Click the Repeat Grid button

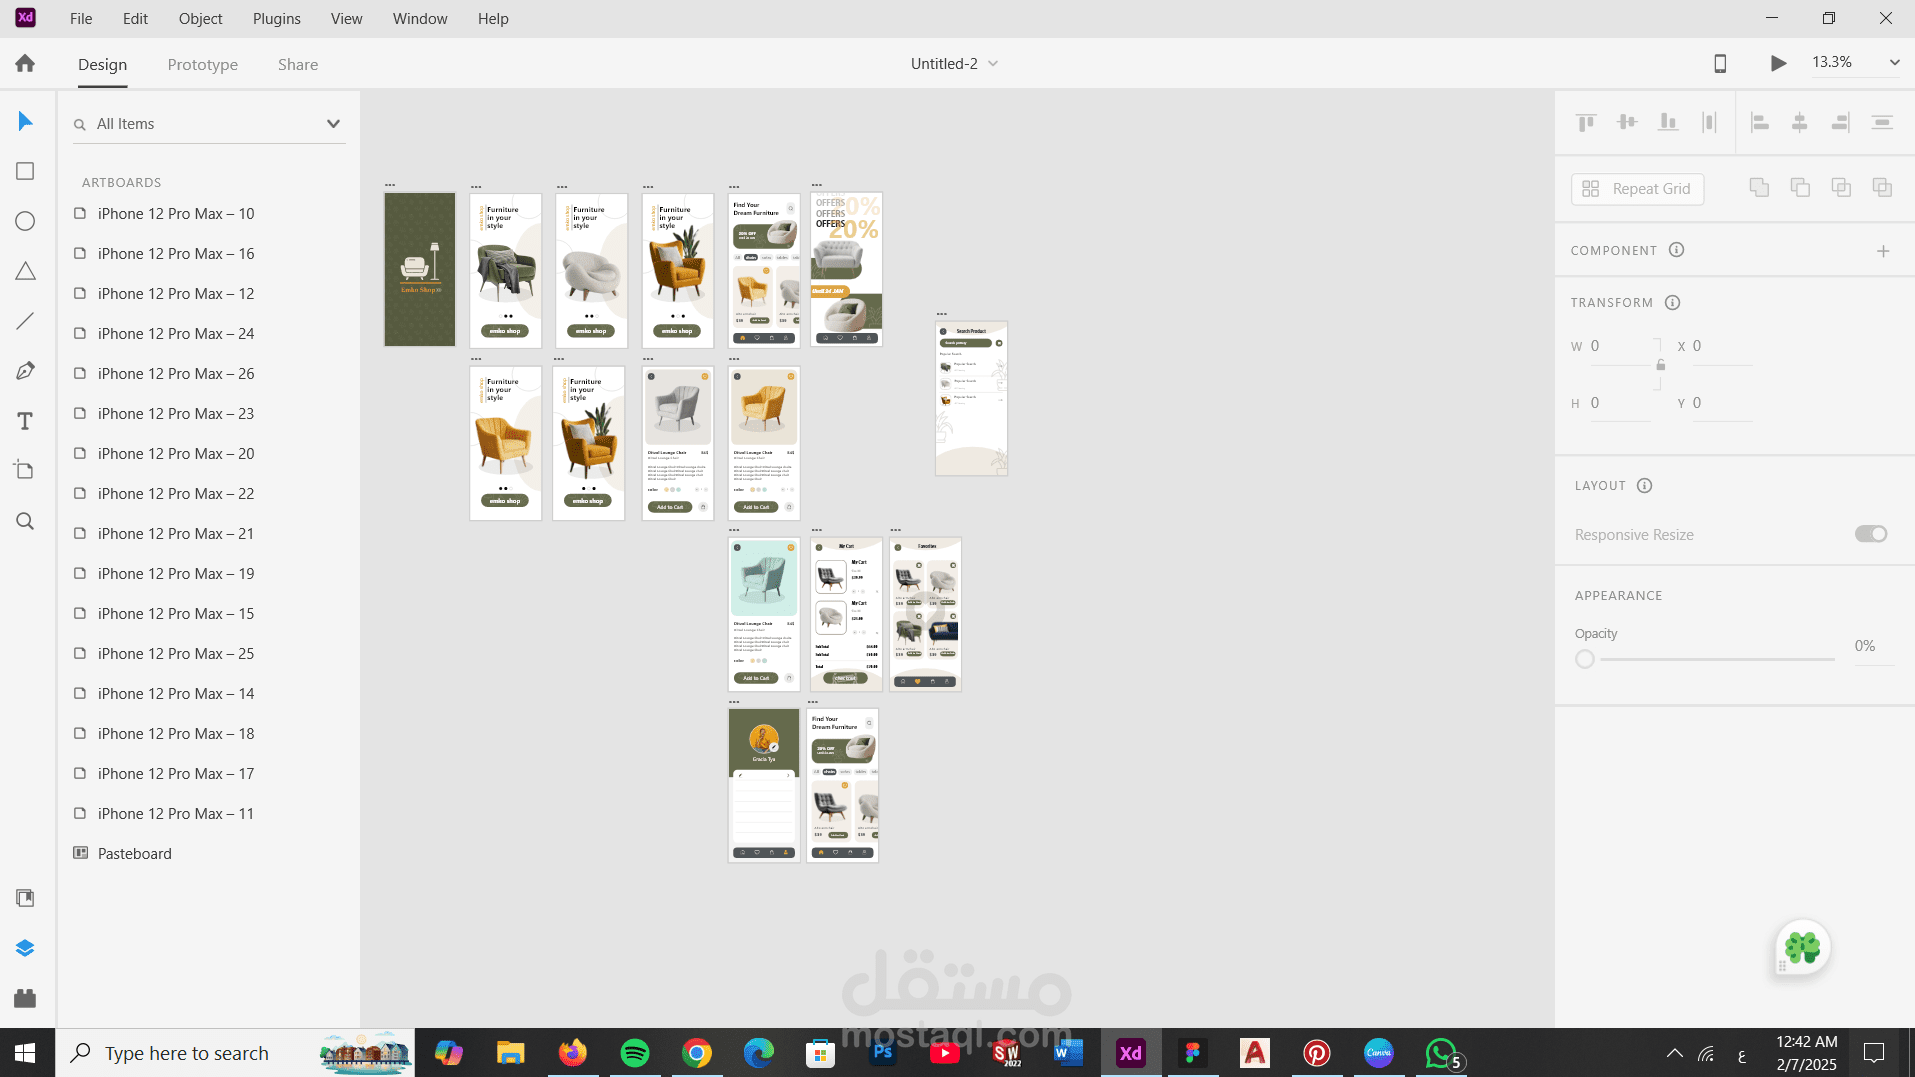pyautogui.click(x=1637, y=189)
